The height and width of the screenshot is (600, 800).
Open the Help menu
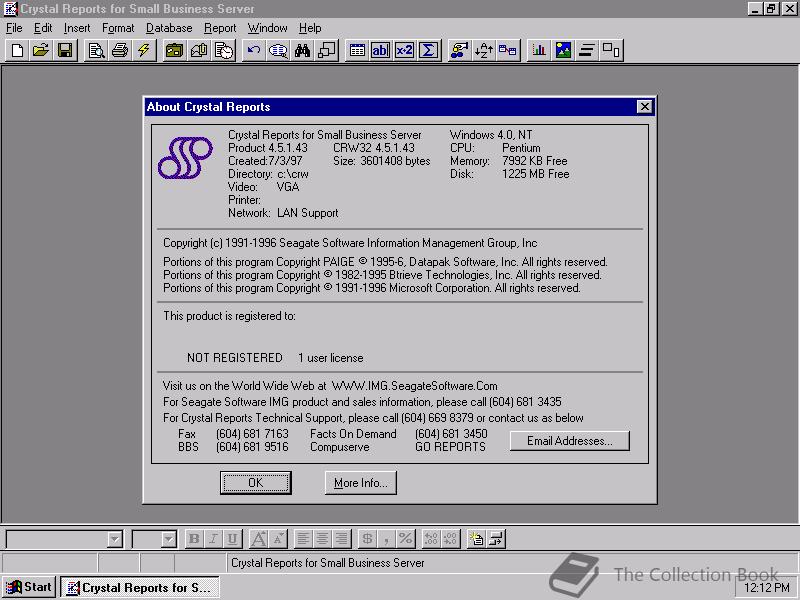310,28
